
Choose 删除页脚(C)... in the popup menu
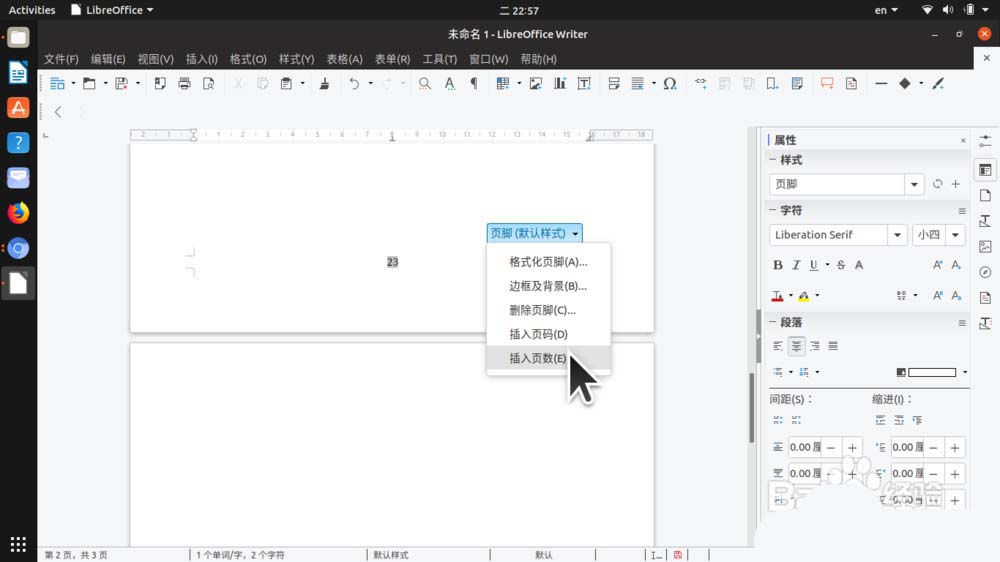[542, 310]
